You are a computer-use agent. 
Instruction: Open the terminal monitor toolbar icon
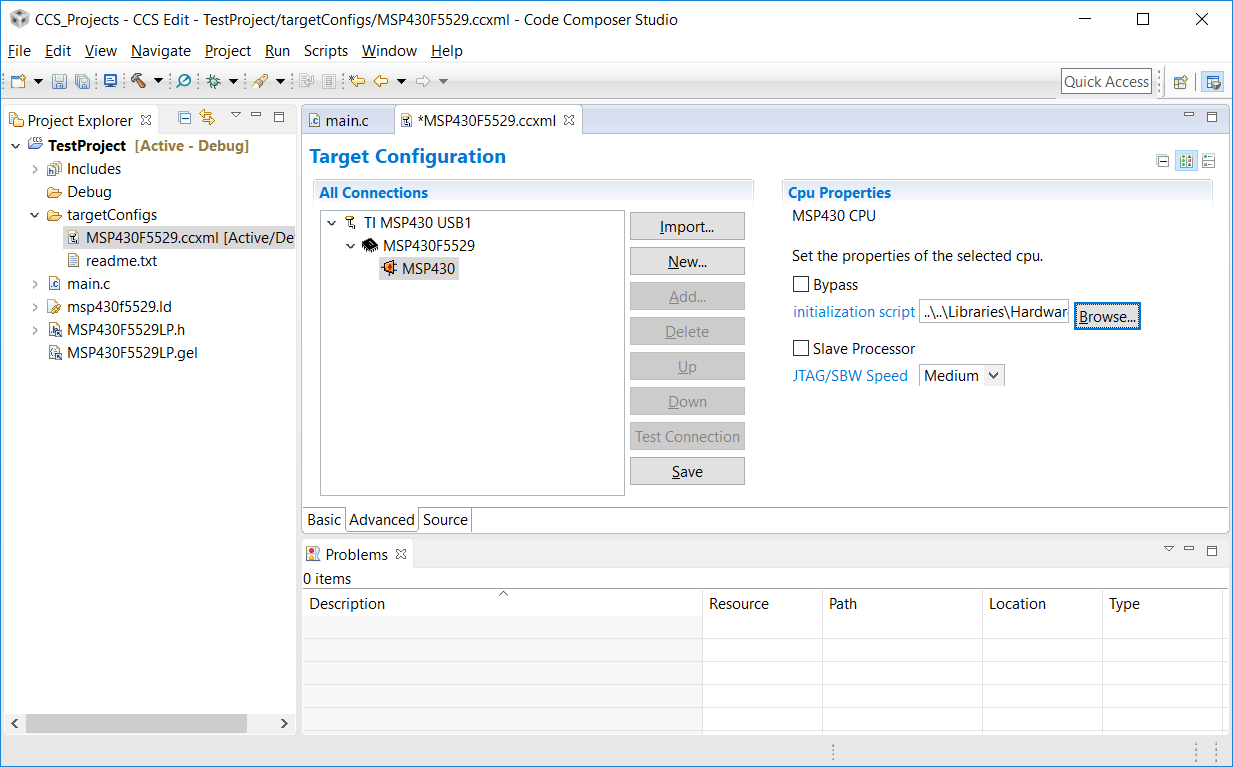110,81
